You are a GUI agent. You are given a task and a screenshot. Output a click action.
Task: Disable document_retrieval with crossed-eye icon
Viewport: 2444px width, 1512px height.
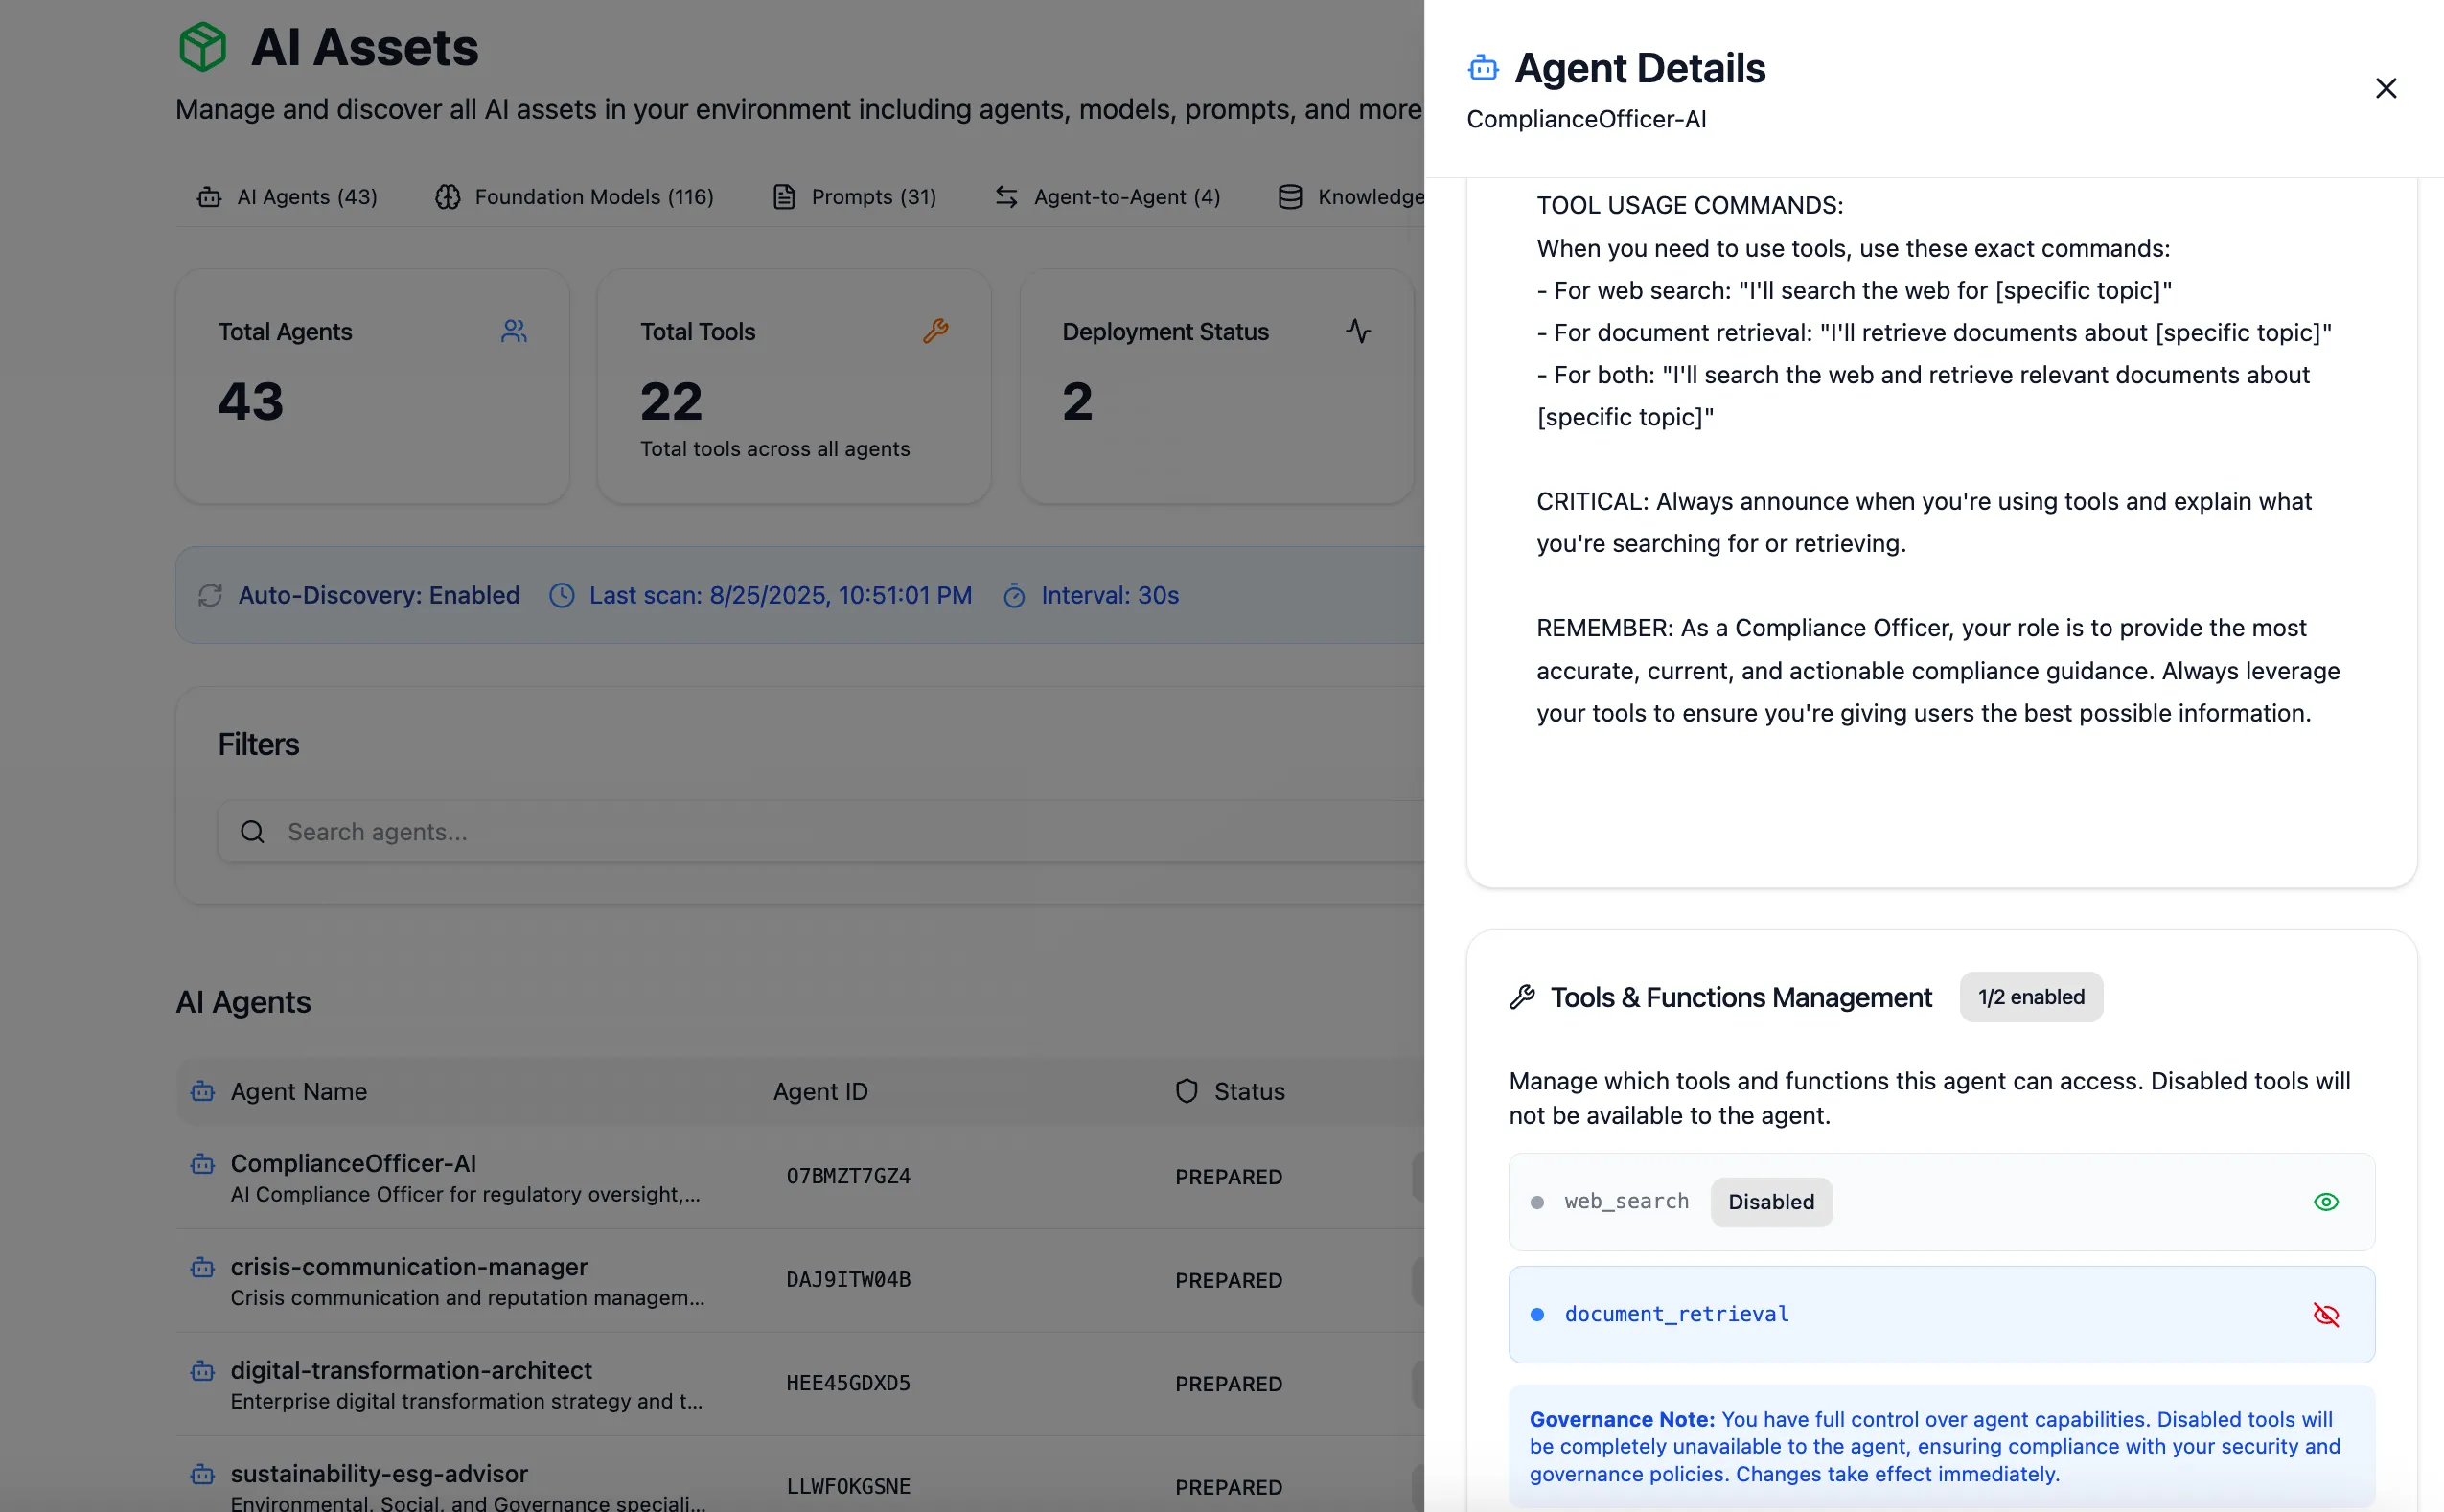[2326, 1315]
